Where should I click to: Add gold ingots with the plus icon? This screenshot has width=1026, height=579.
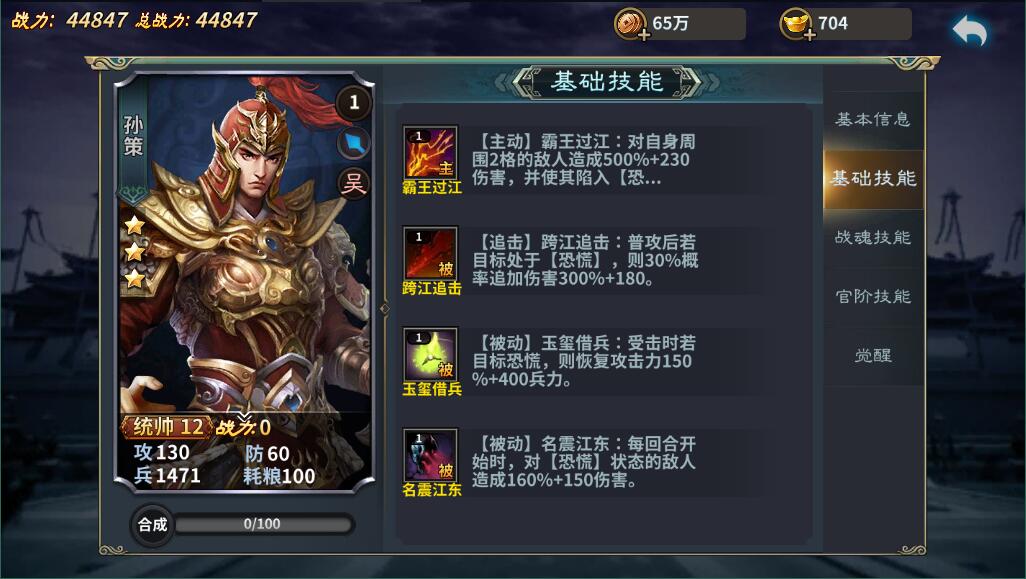point(809,35)
